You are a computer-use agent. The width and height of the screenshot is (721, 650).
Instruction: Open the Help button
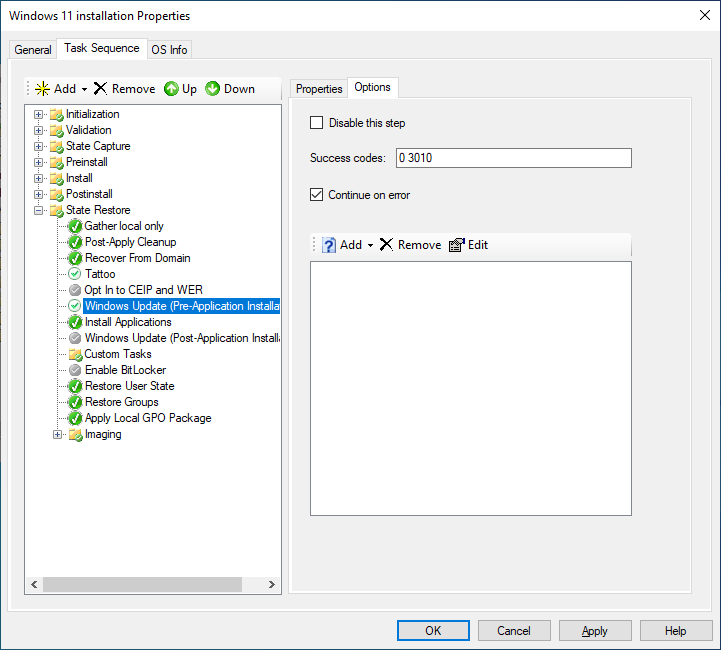[x=676, y=631]
